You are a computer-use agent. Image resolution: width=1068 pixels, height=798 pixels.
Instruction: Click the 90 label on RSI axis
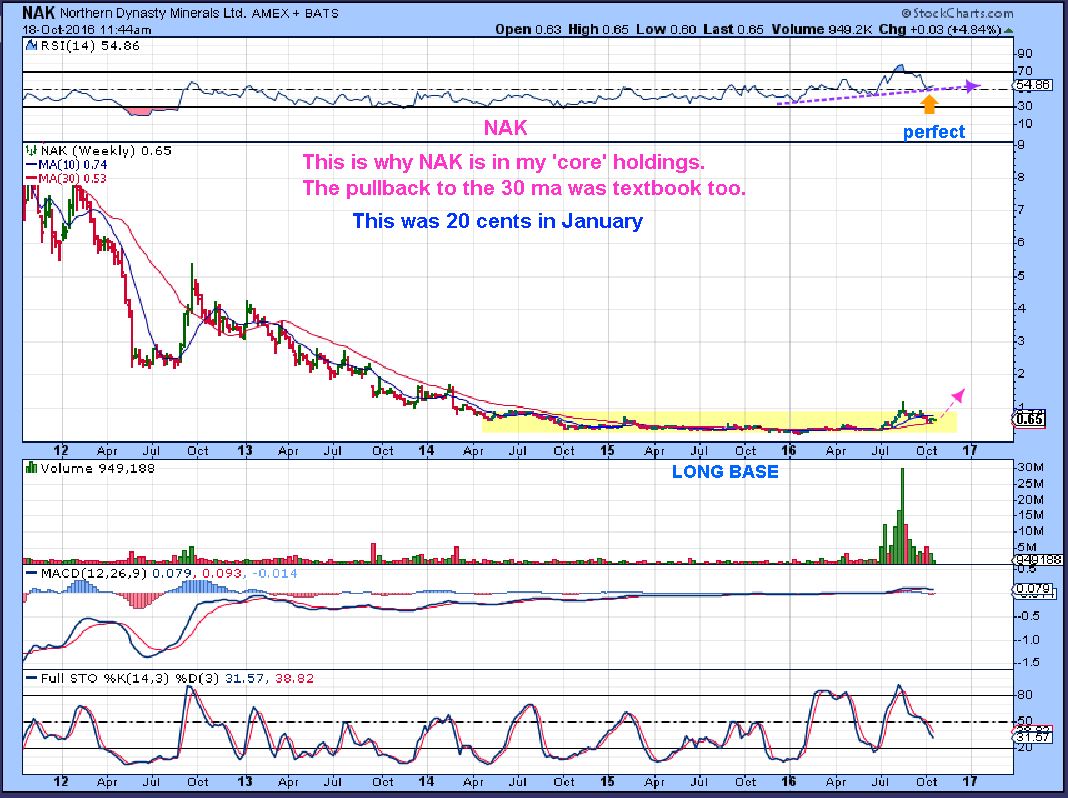(1026, 54)
